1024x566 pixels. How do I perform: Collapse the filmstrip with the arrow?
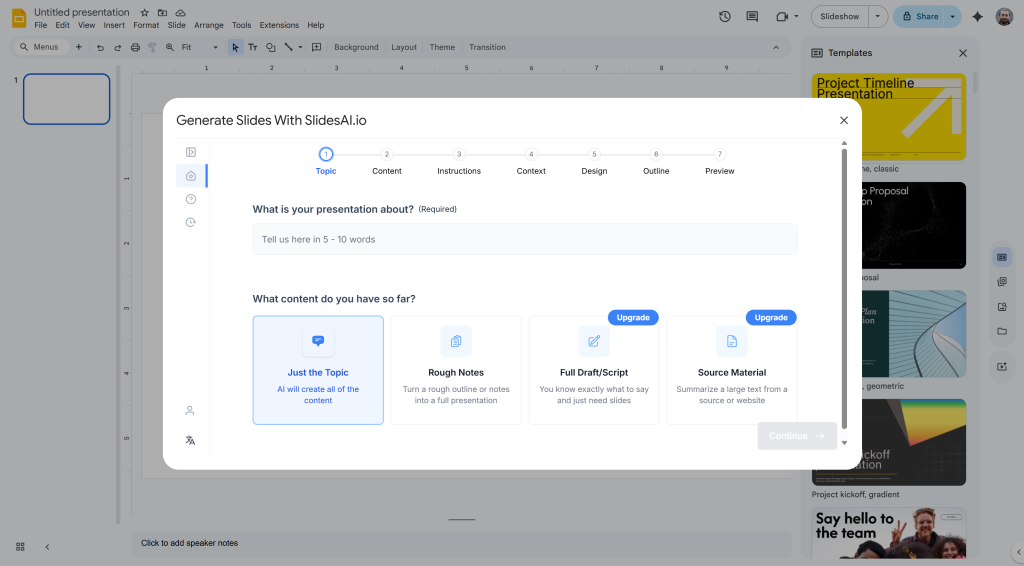pos(47,547)
